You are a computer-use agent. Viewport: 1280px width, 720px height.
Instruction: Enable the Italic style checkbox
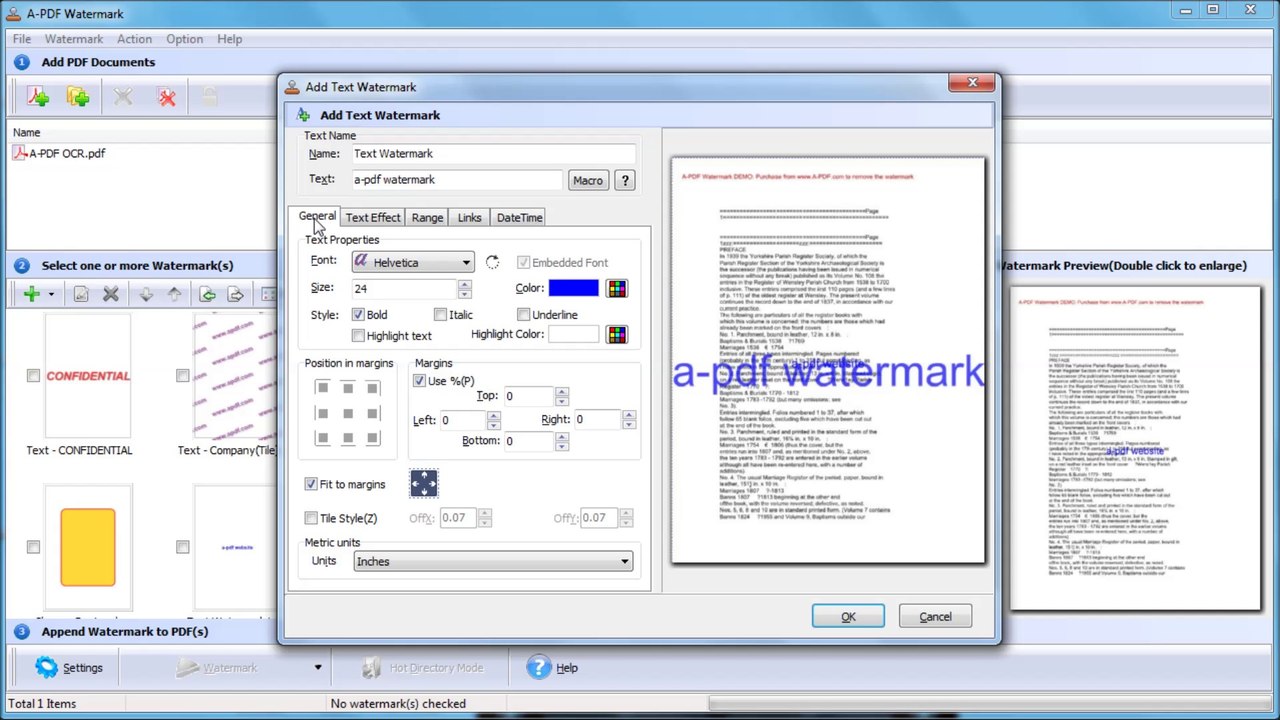(440, 315)
